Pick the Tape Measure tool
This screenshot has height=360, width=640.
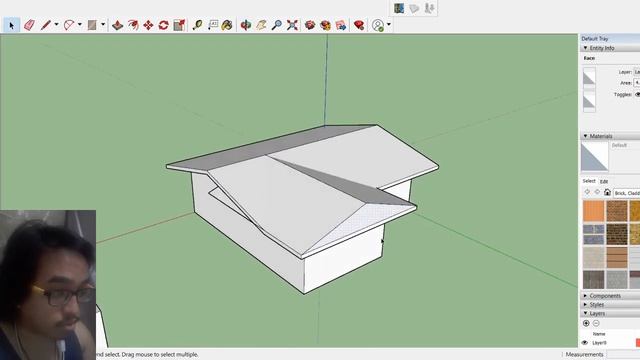coord(198,25)
